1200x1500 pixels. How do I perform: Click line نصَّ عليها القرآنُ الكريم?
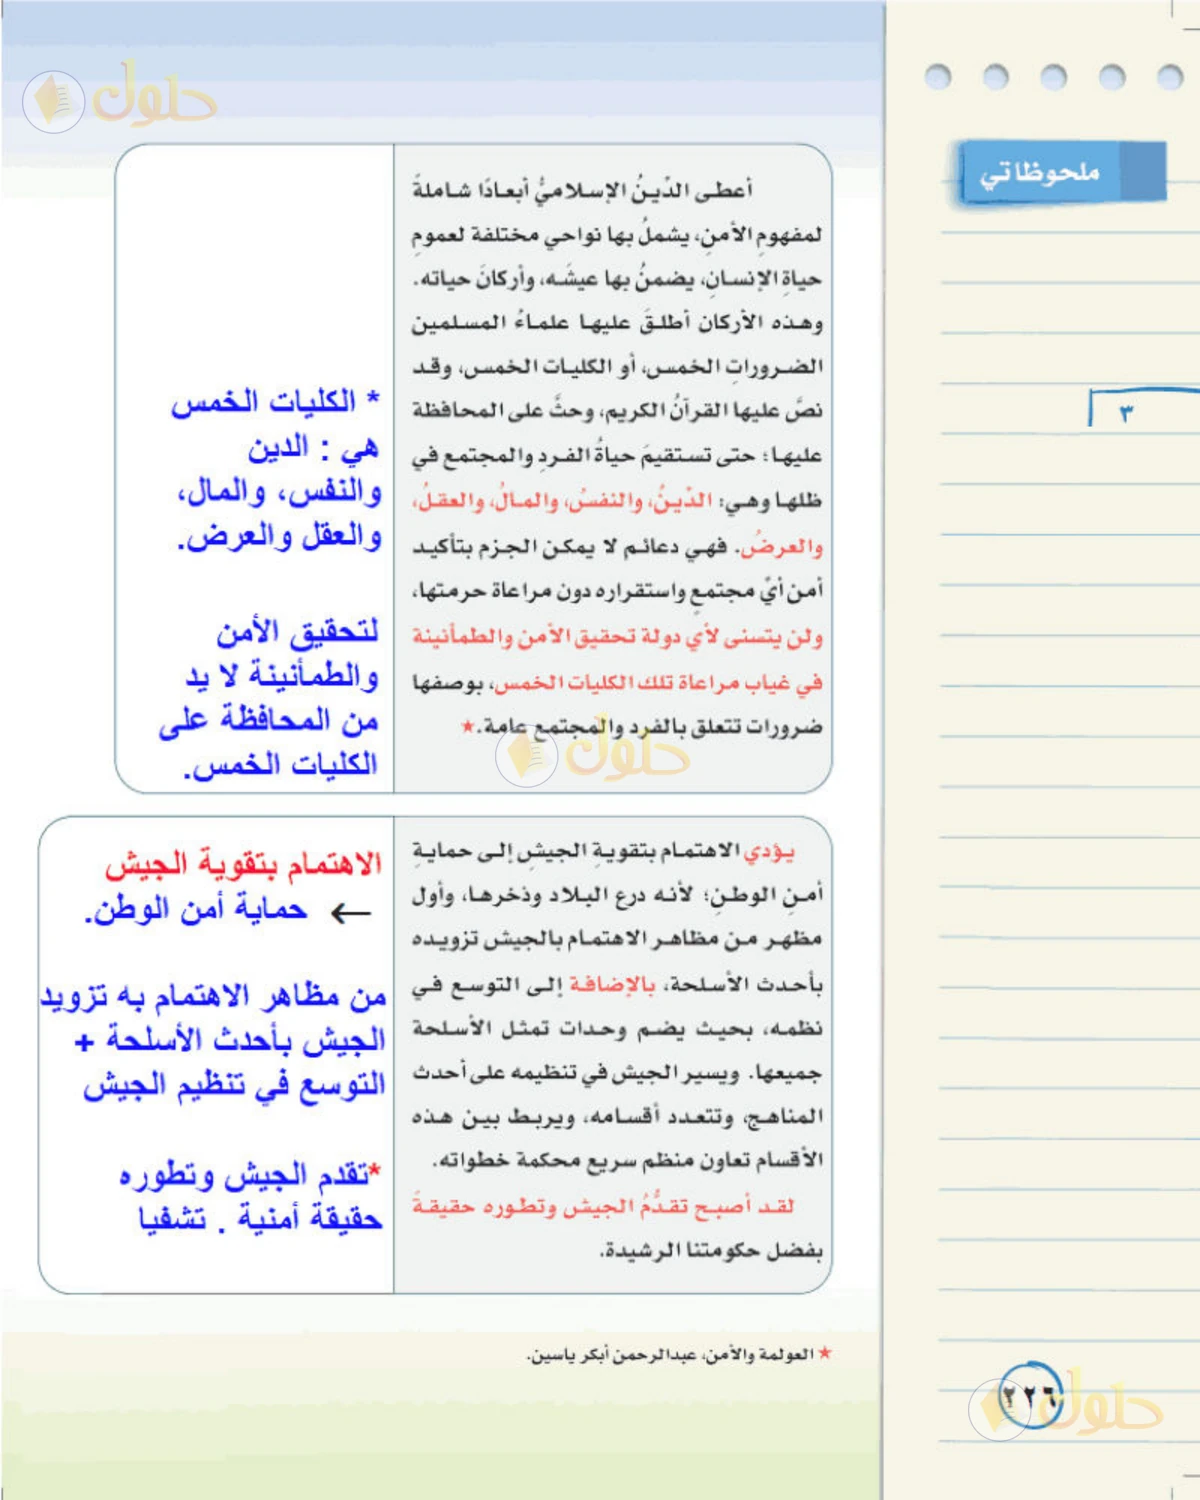[x=617, y=411]
